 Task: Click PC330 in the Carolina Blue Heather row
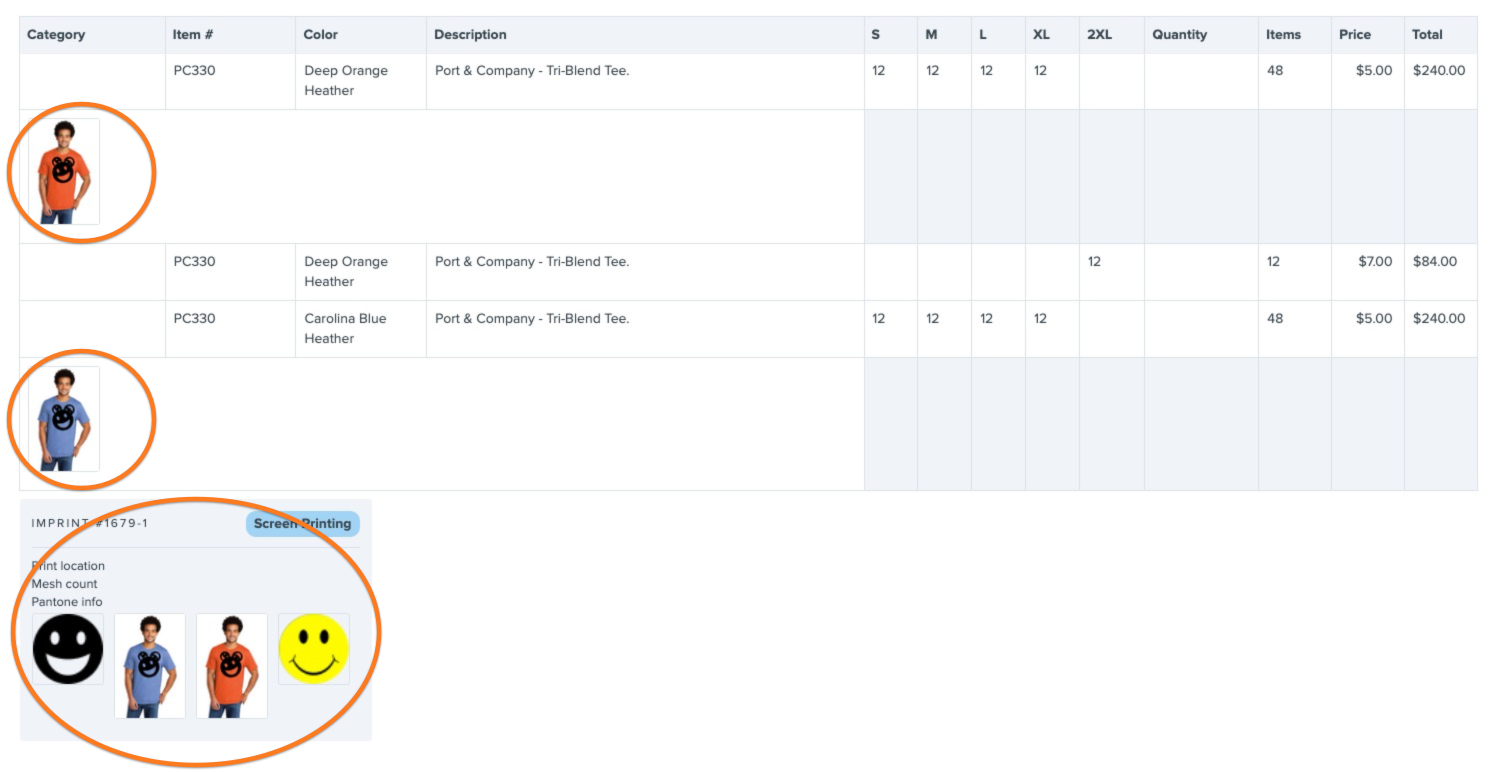pos(194,319)
